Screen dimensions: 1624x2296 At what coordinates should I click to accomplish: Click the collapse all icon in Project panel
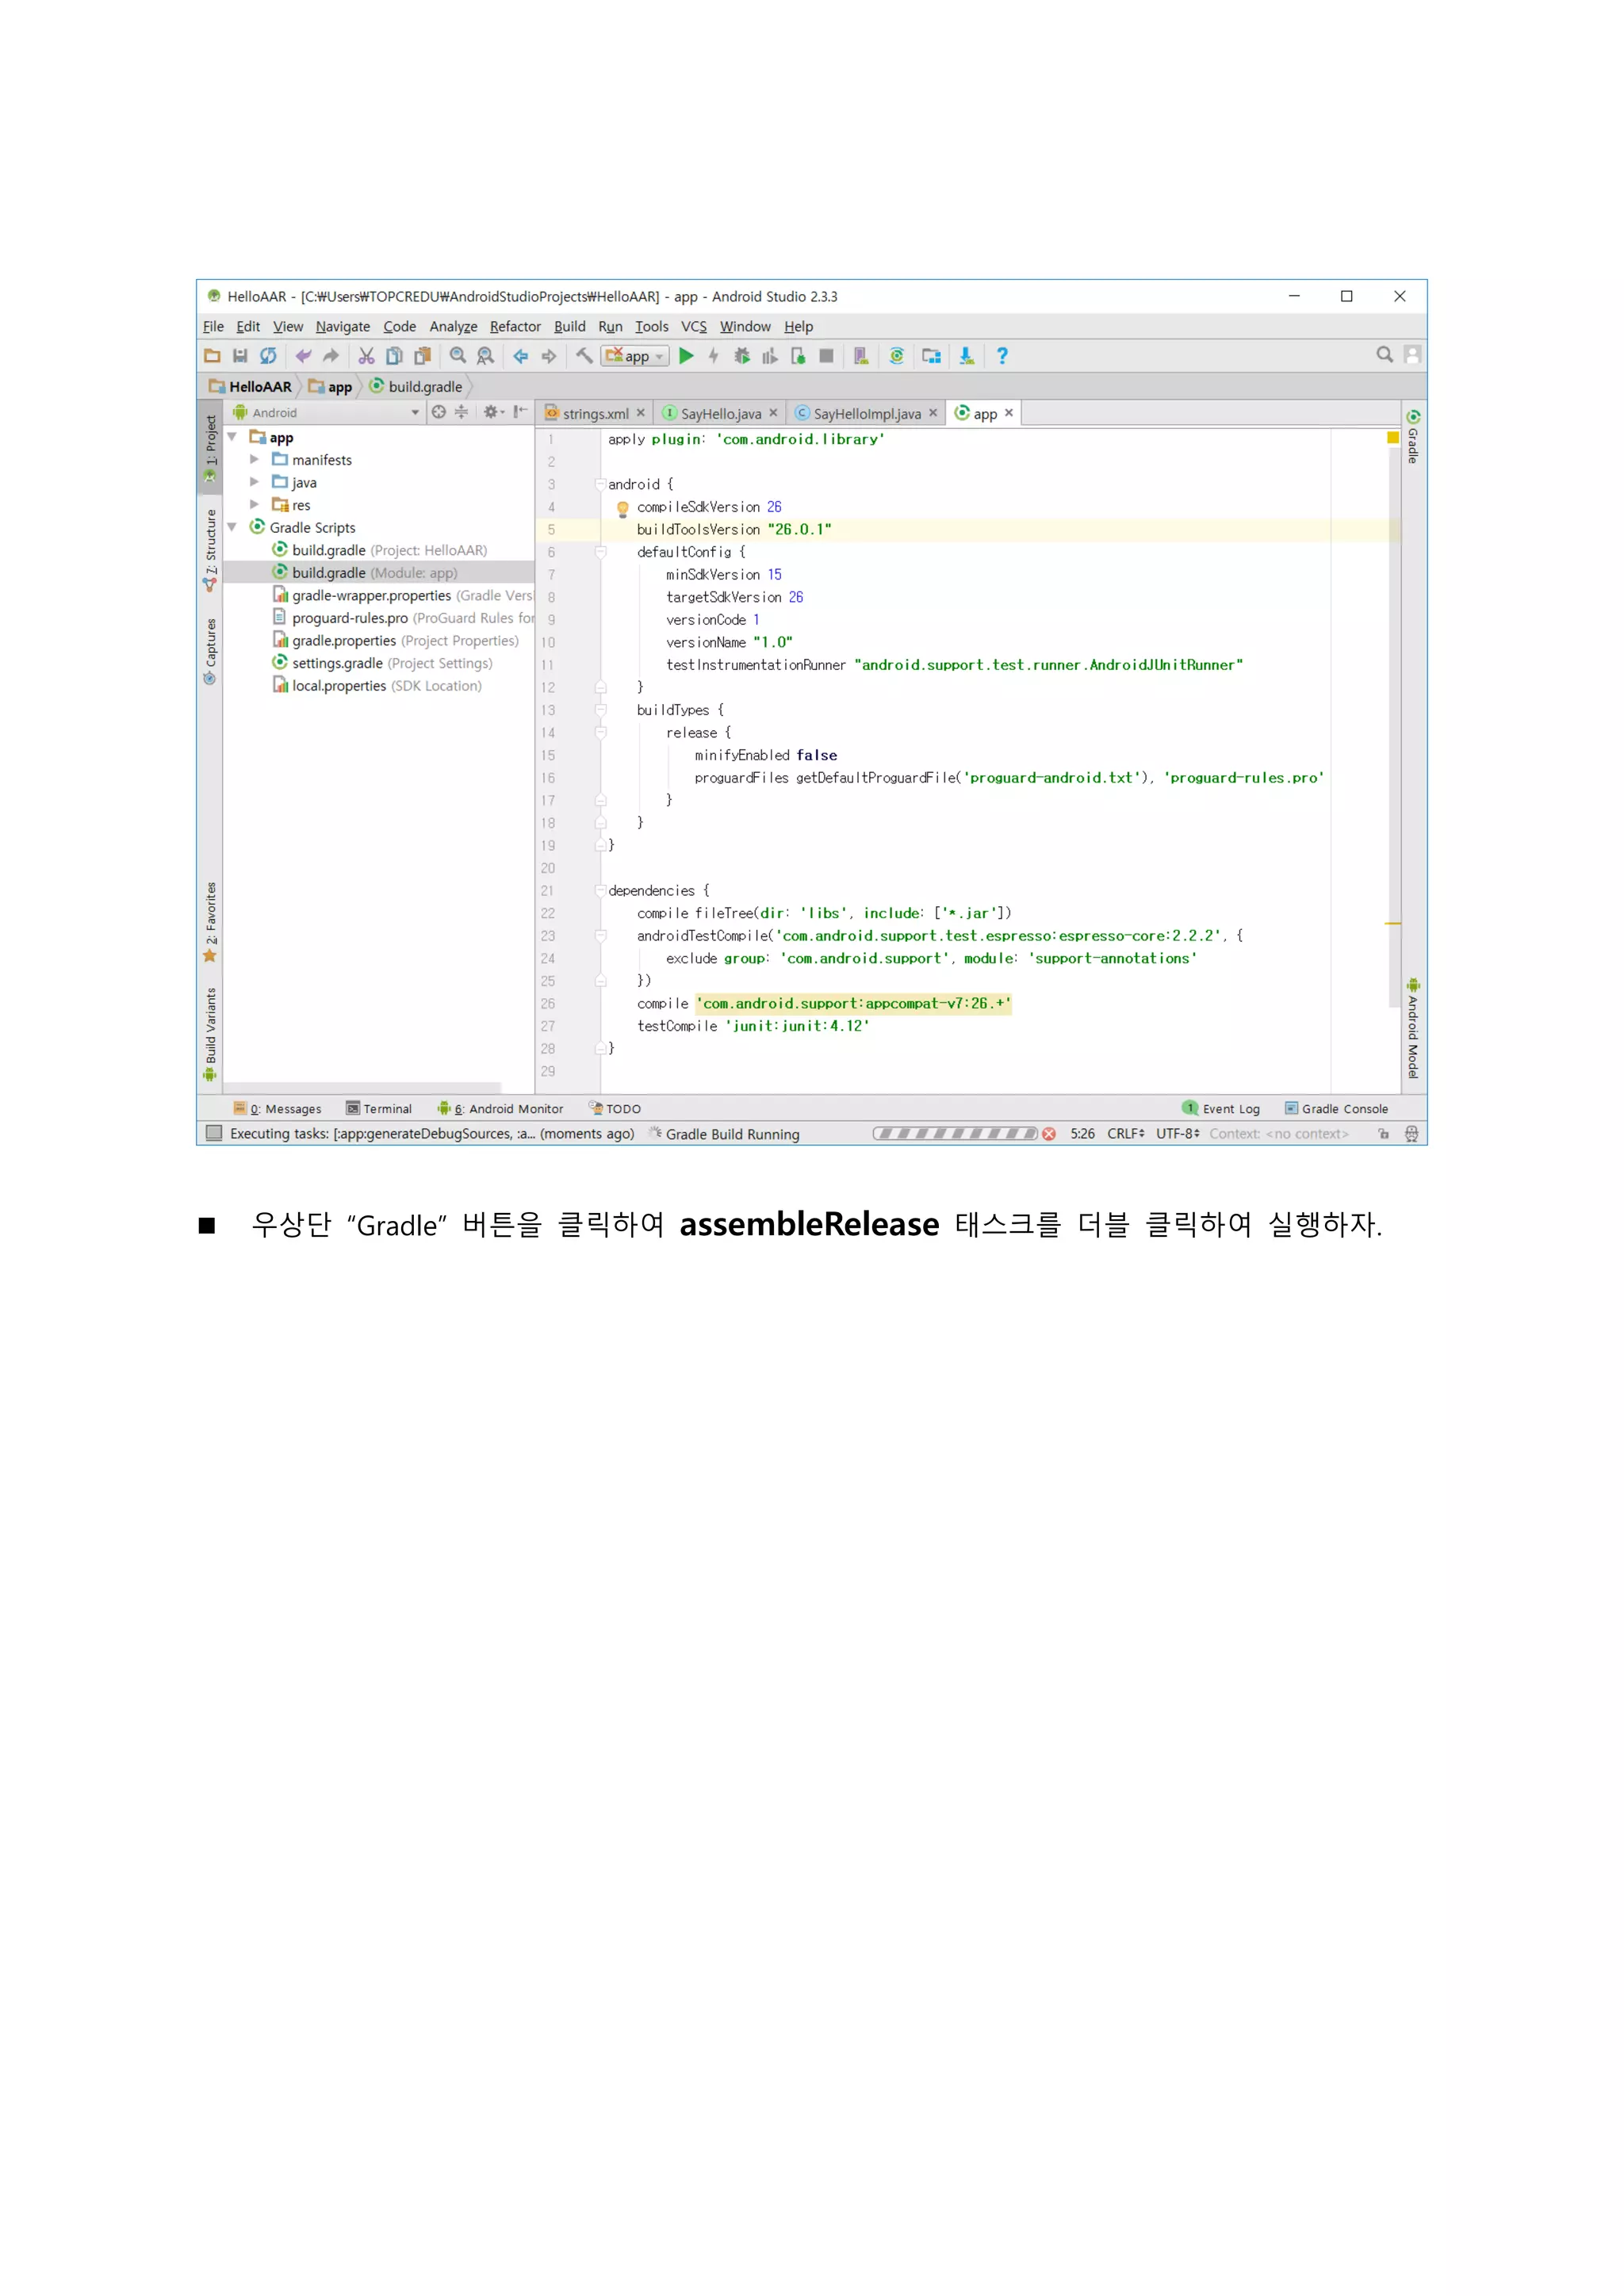click(x=461, y=412)
